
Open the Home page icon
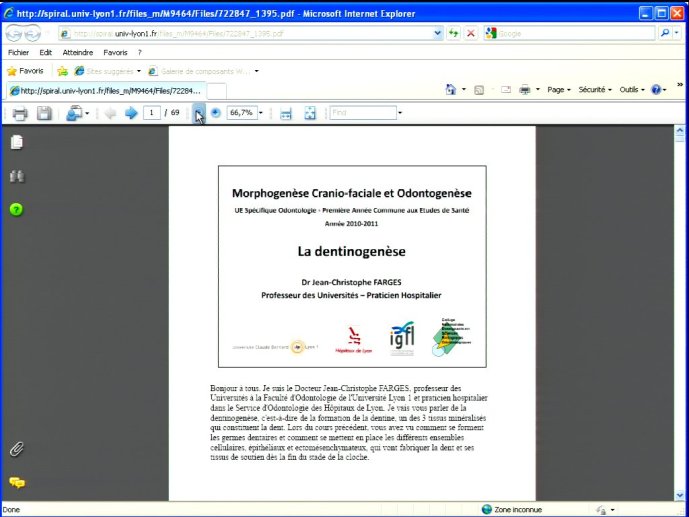(x=451, y=90)
